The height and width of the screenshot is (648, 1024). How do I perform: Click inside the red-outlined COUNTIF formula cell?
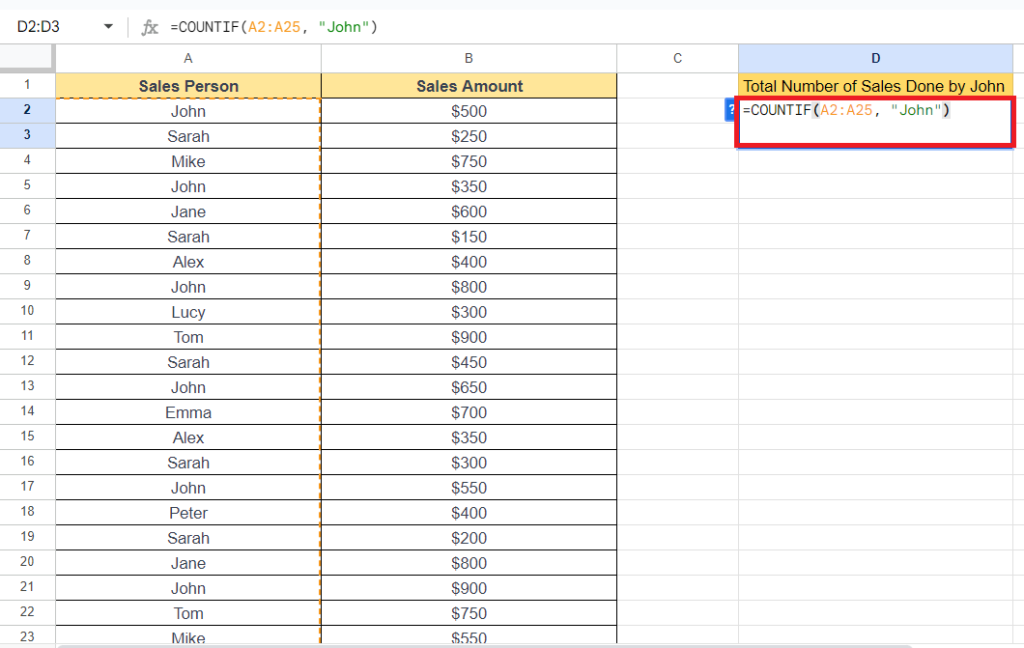tap(875, 124)
